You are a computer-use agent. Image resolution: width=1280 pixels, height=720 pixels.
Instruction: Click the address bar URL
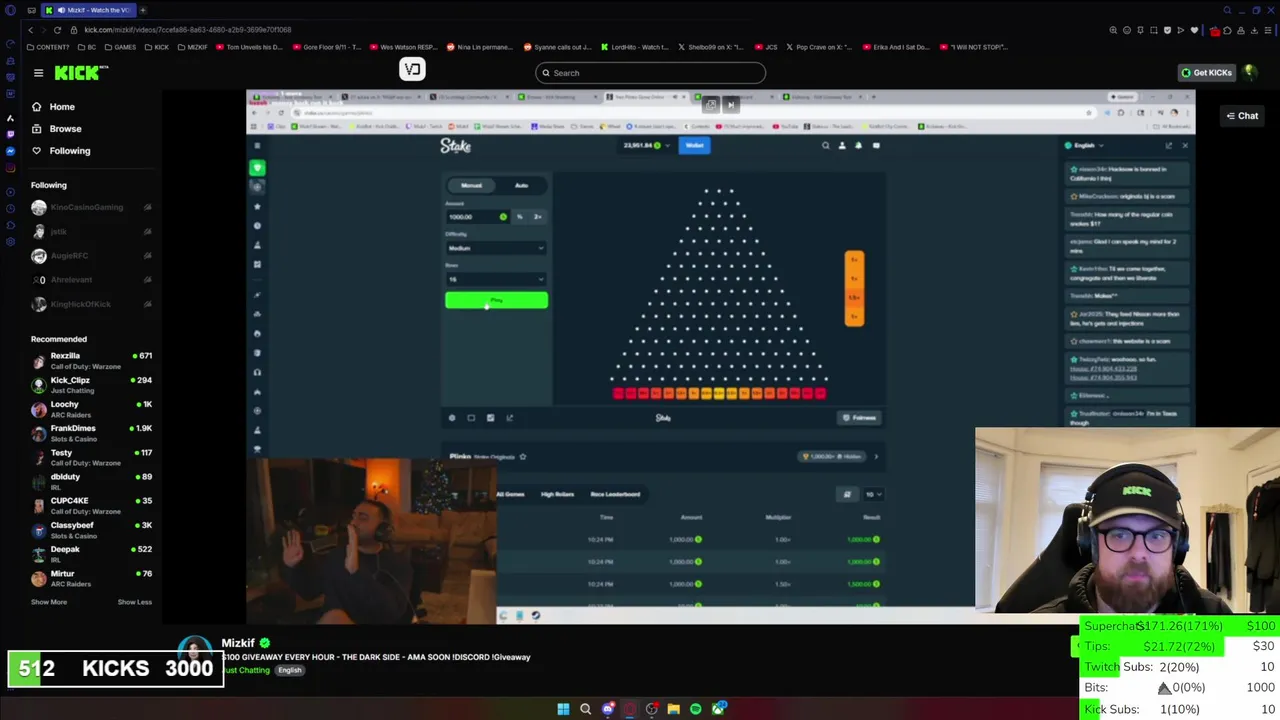pos(188,30)
